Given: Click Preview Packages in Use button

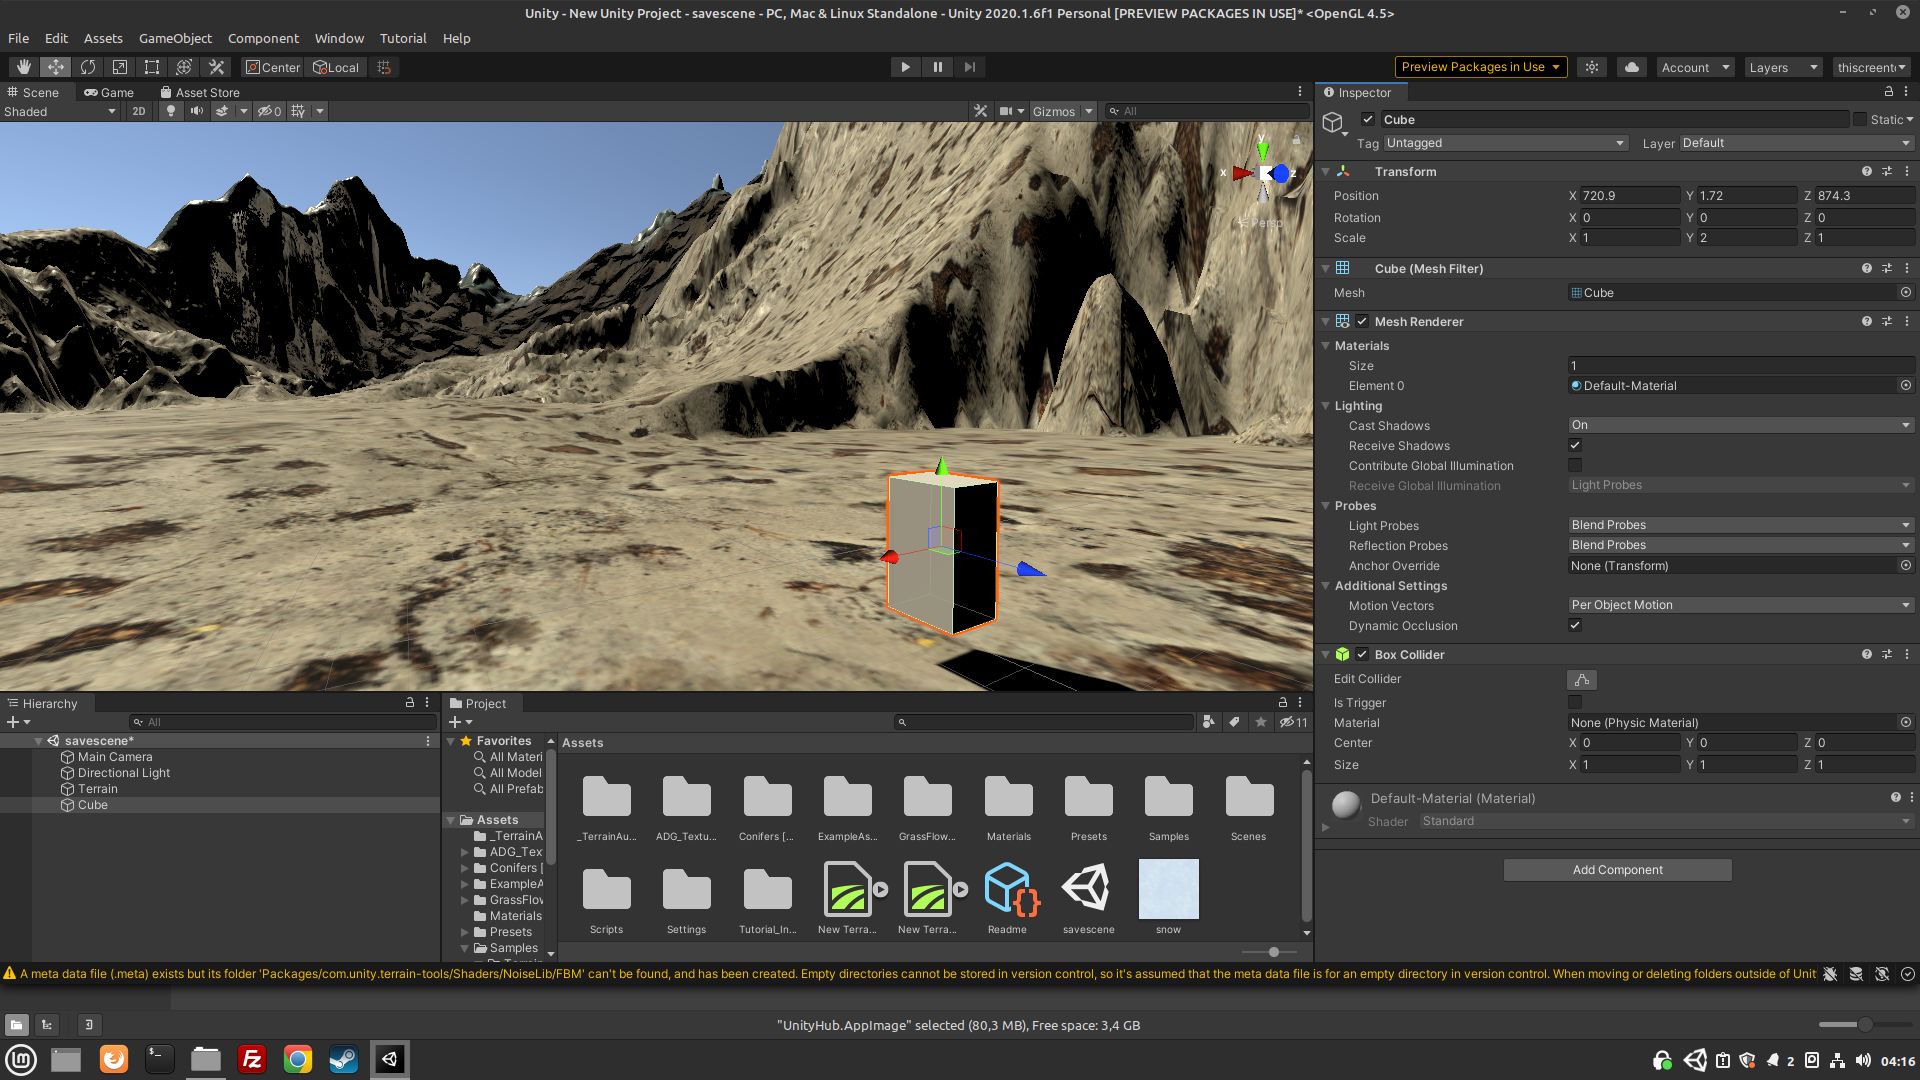Looking at the screenshot, I should pos(1481,67).
